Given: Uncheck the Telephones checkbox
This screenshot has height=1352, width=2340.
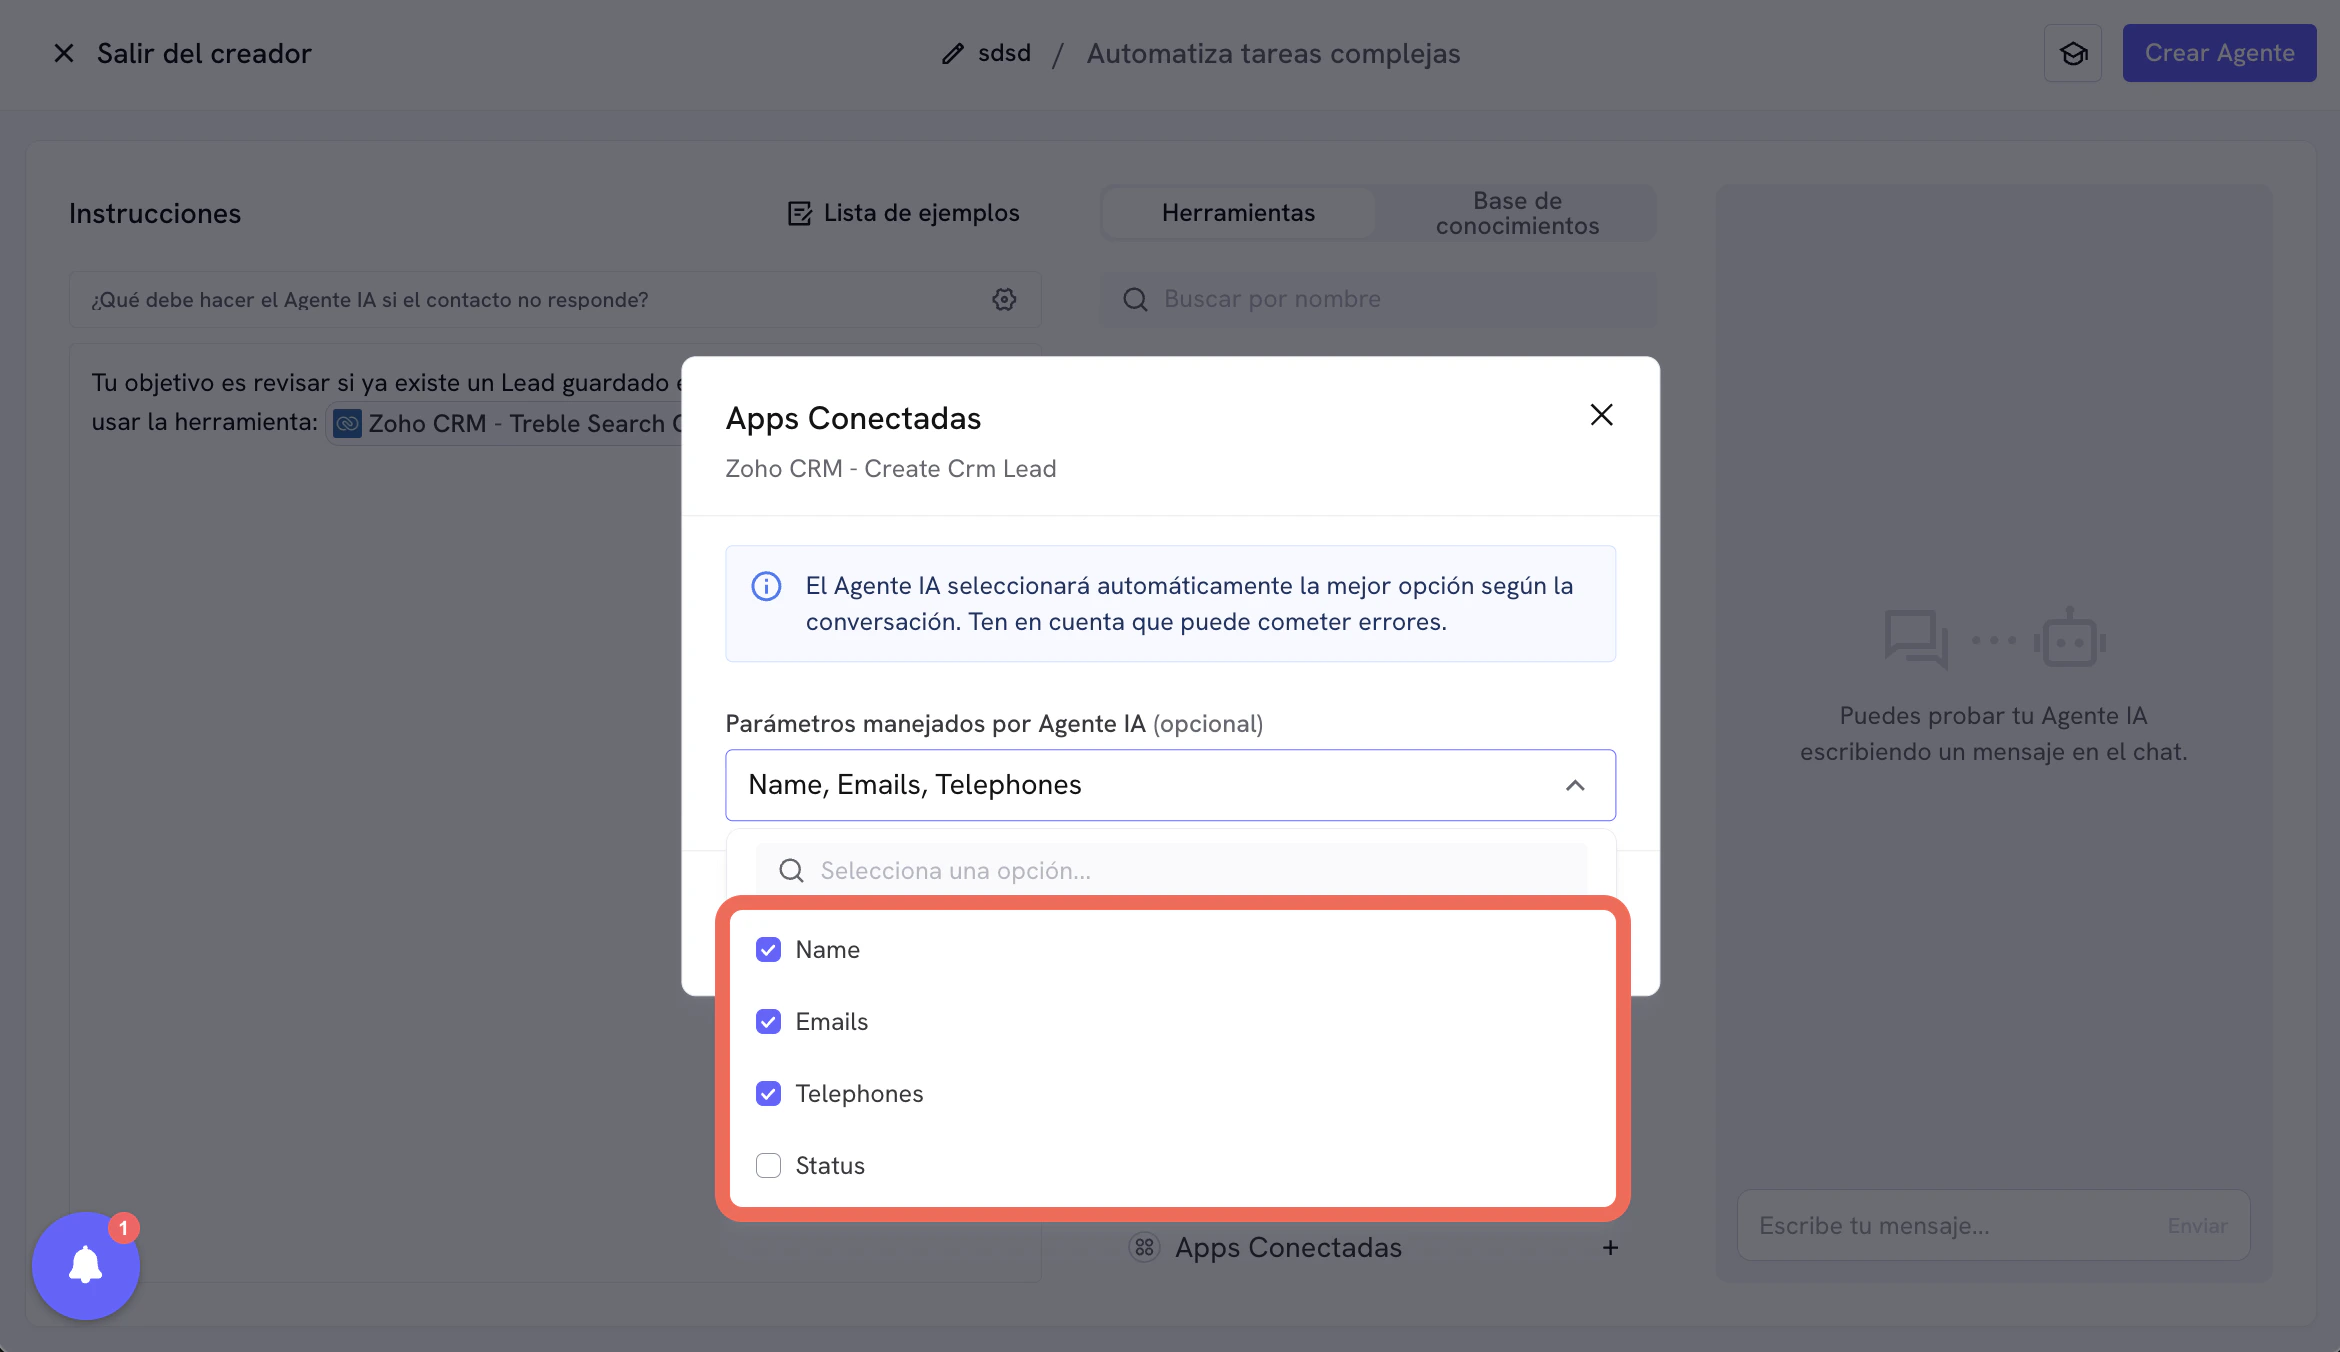Looking at the screenshot, I should [x=768, y=1093].
